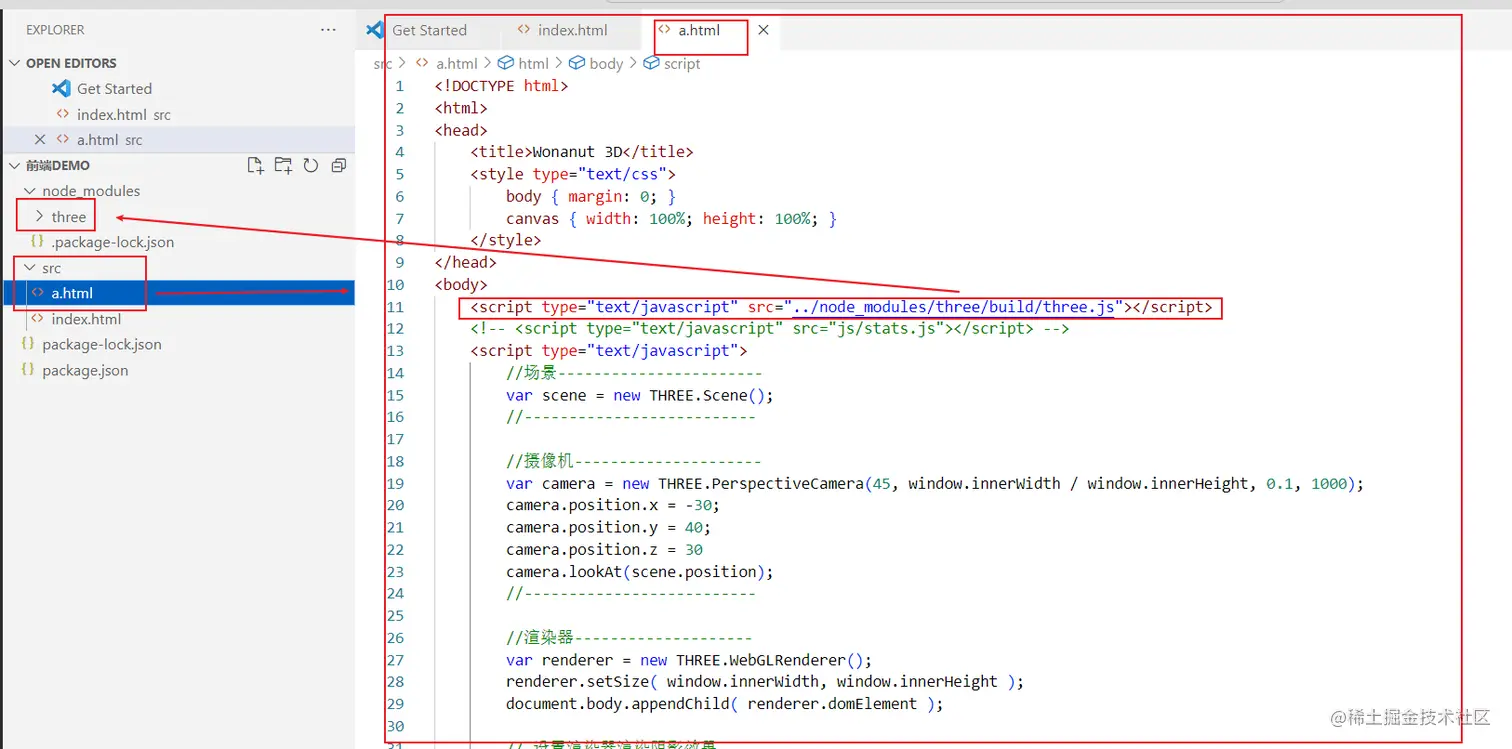Screen dimensions: 1512x749
Task: Open the Explorer more actions ellipsis
Action: coord(328,30)
